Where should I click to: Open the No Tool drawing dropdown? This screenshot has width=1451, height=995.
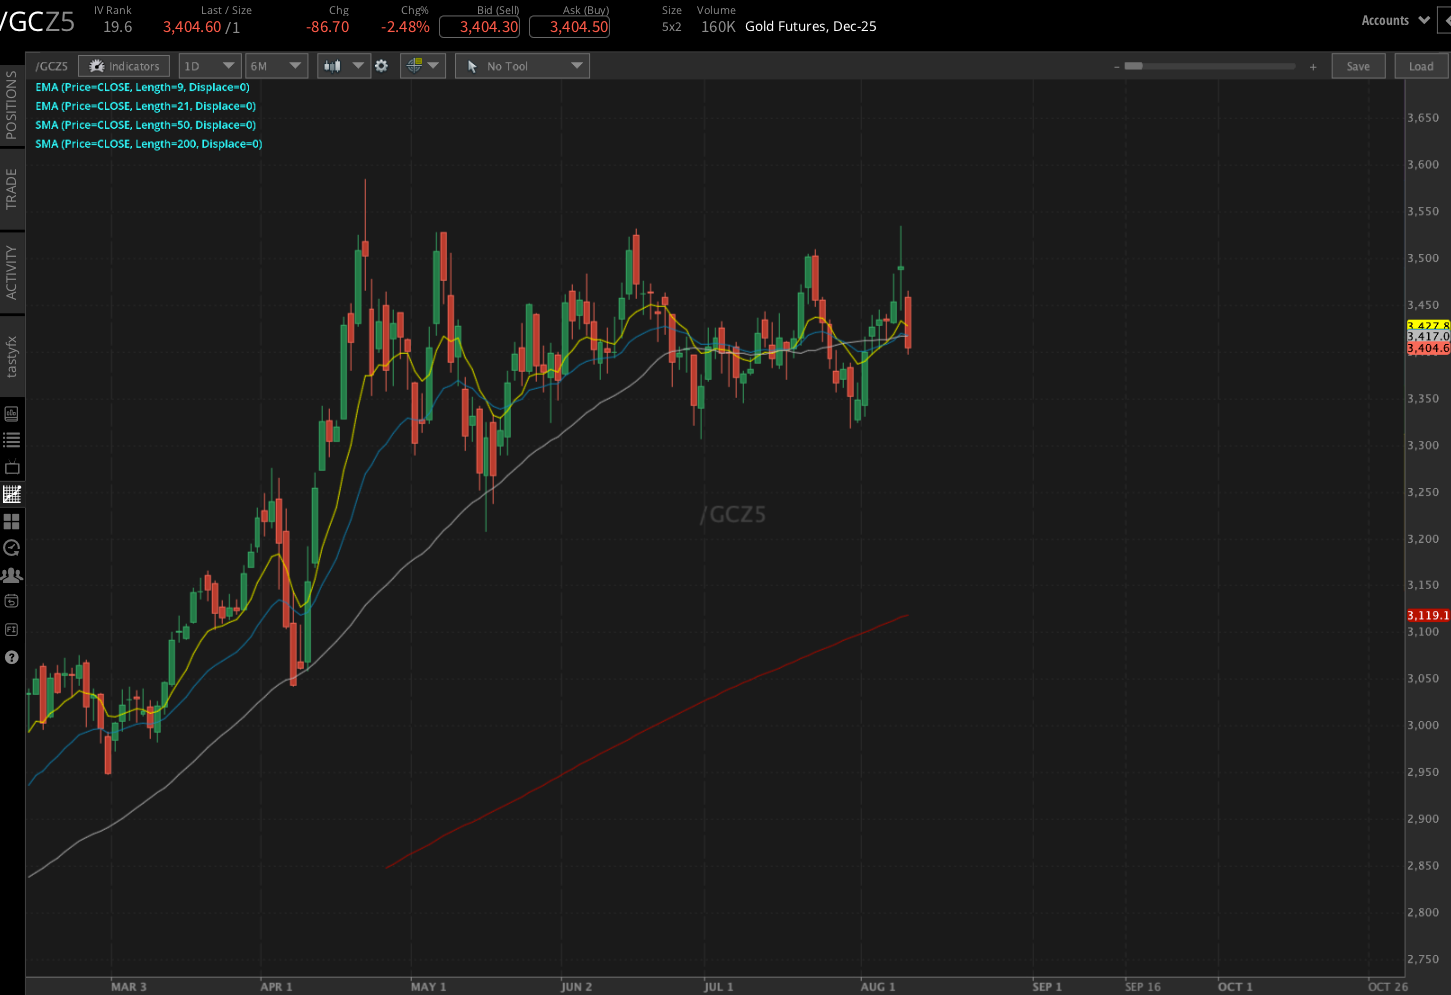[521, 65]
